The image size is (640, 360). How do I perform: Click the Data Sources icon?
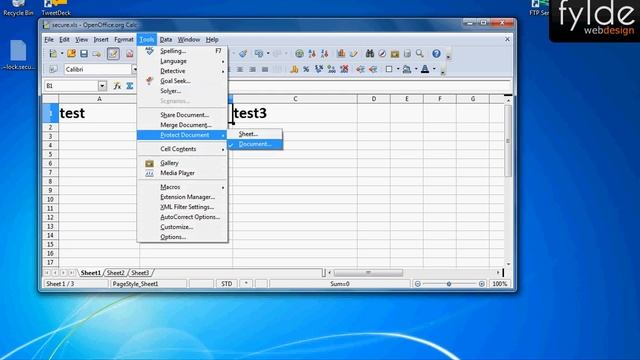[407, 53]
